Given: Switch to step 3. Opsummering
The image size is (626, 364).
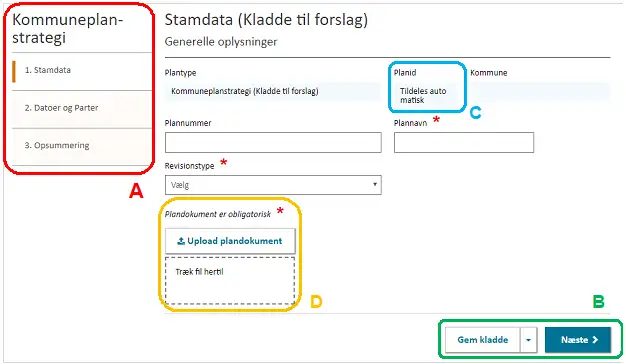Looking at the screenshot, I should [x=57, y=146].
